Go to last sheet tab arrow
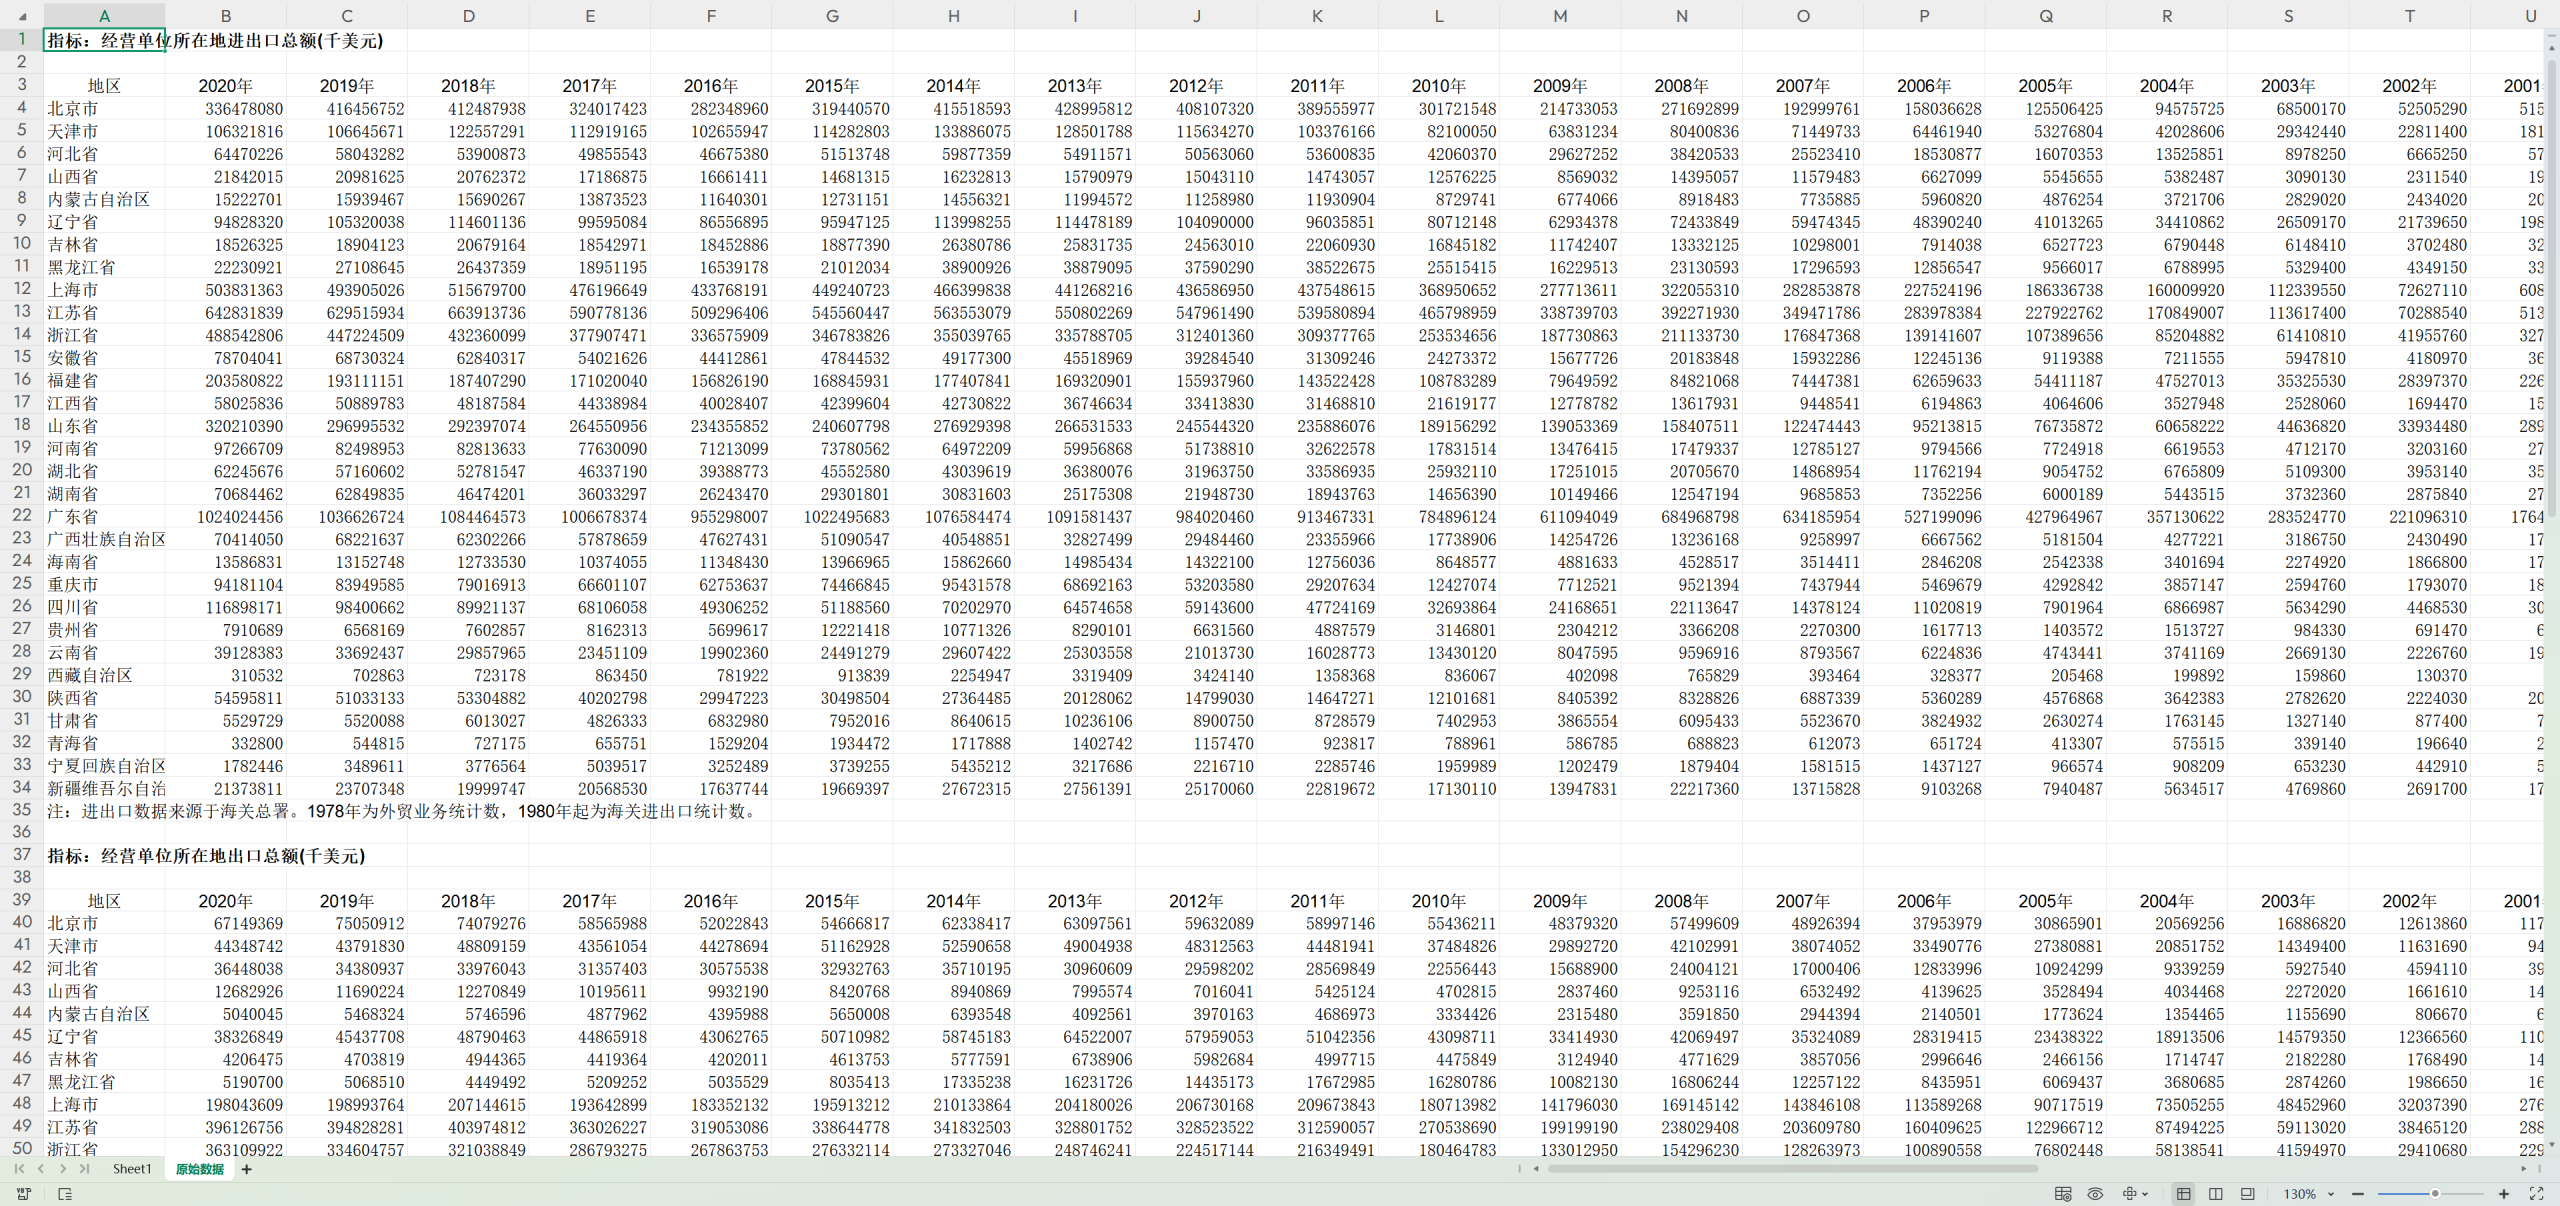 85,1169
